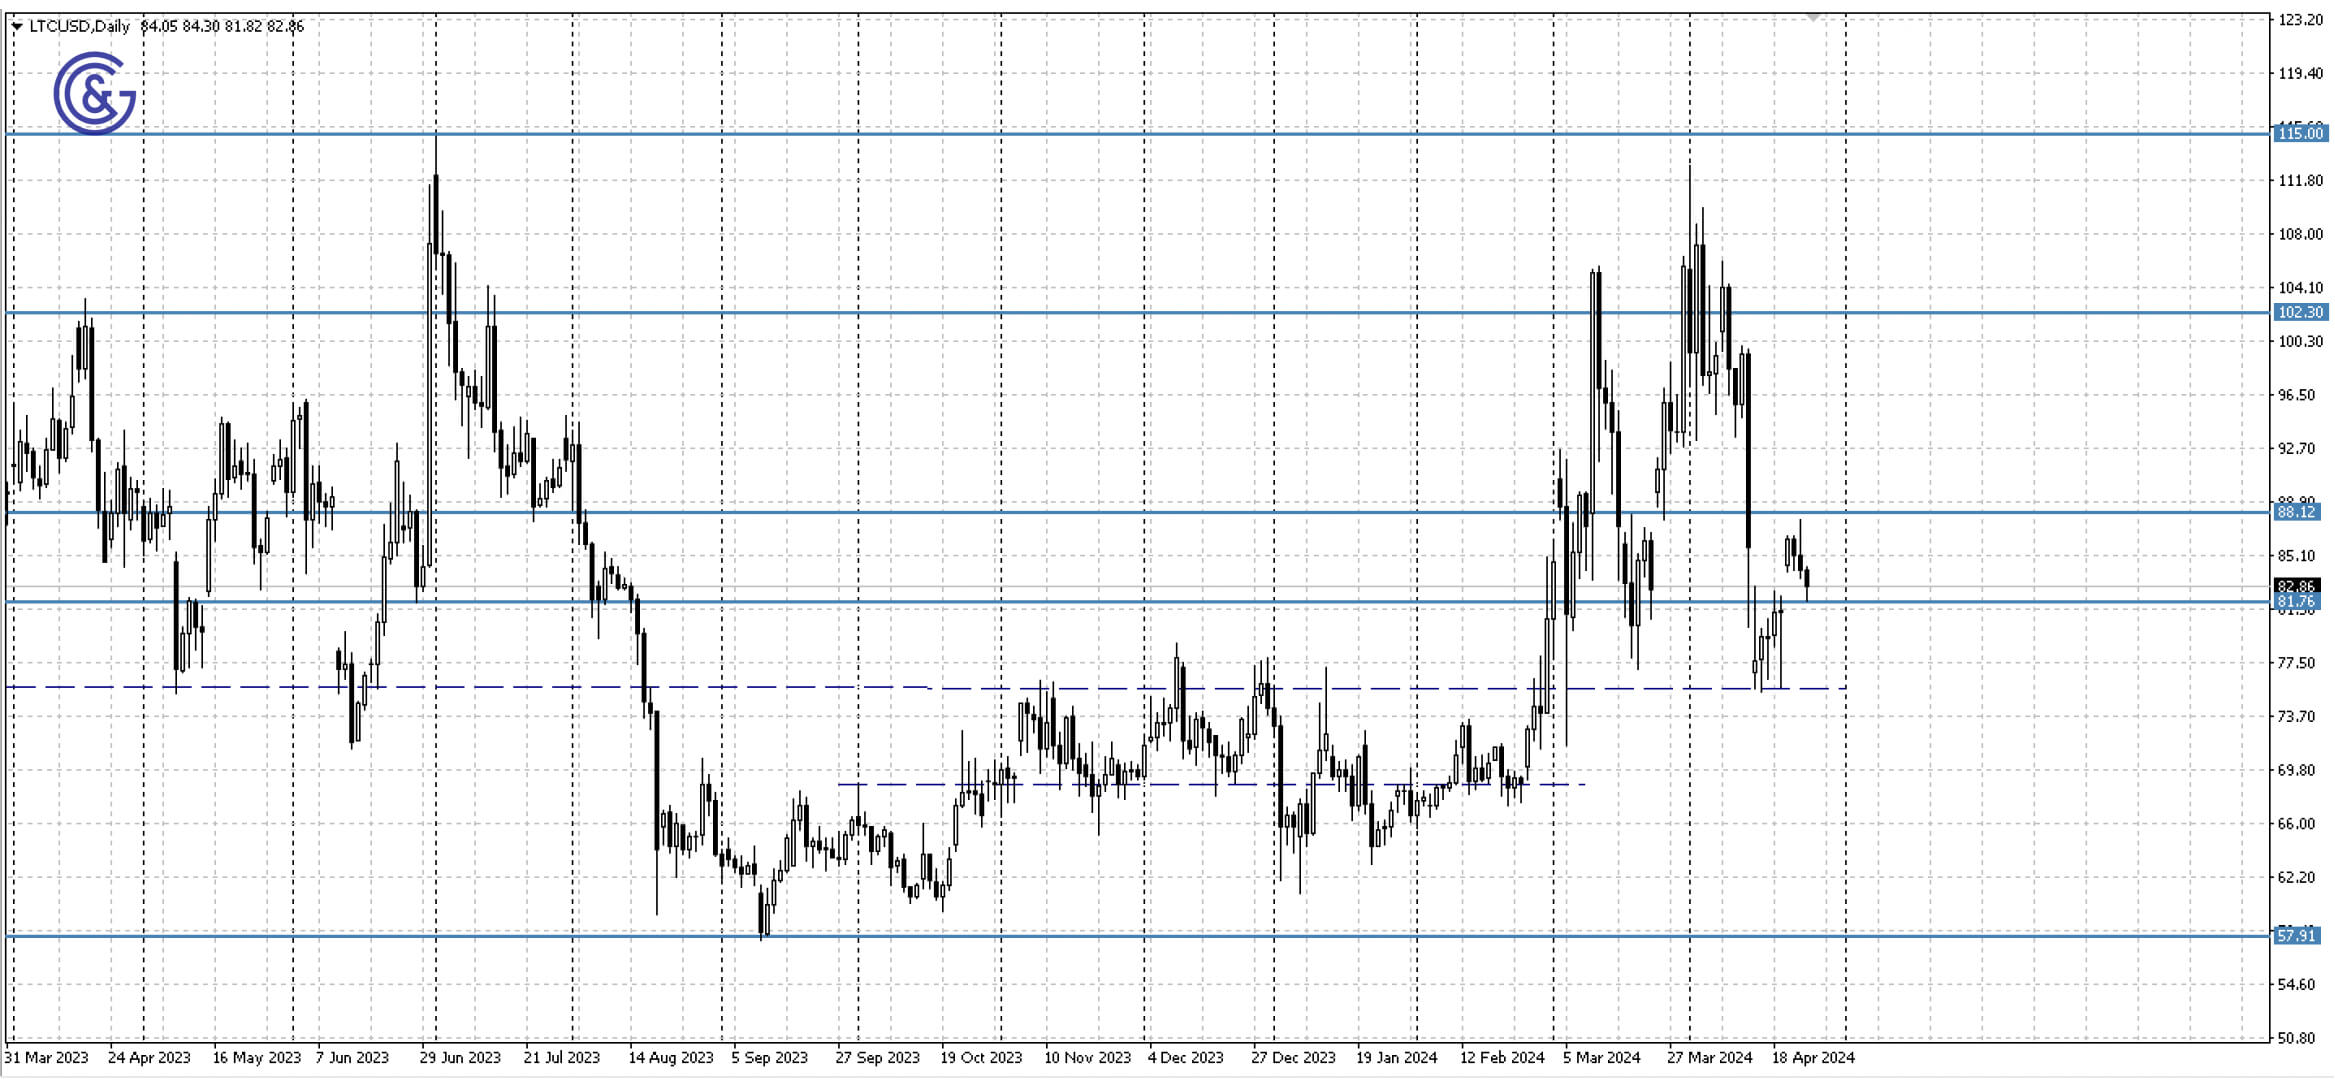Click the 5 Mar 2024 date label
The height and width of the screenshot is (1089, 2335).
(1601, 1057)
